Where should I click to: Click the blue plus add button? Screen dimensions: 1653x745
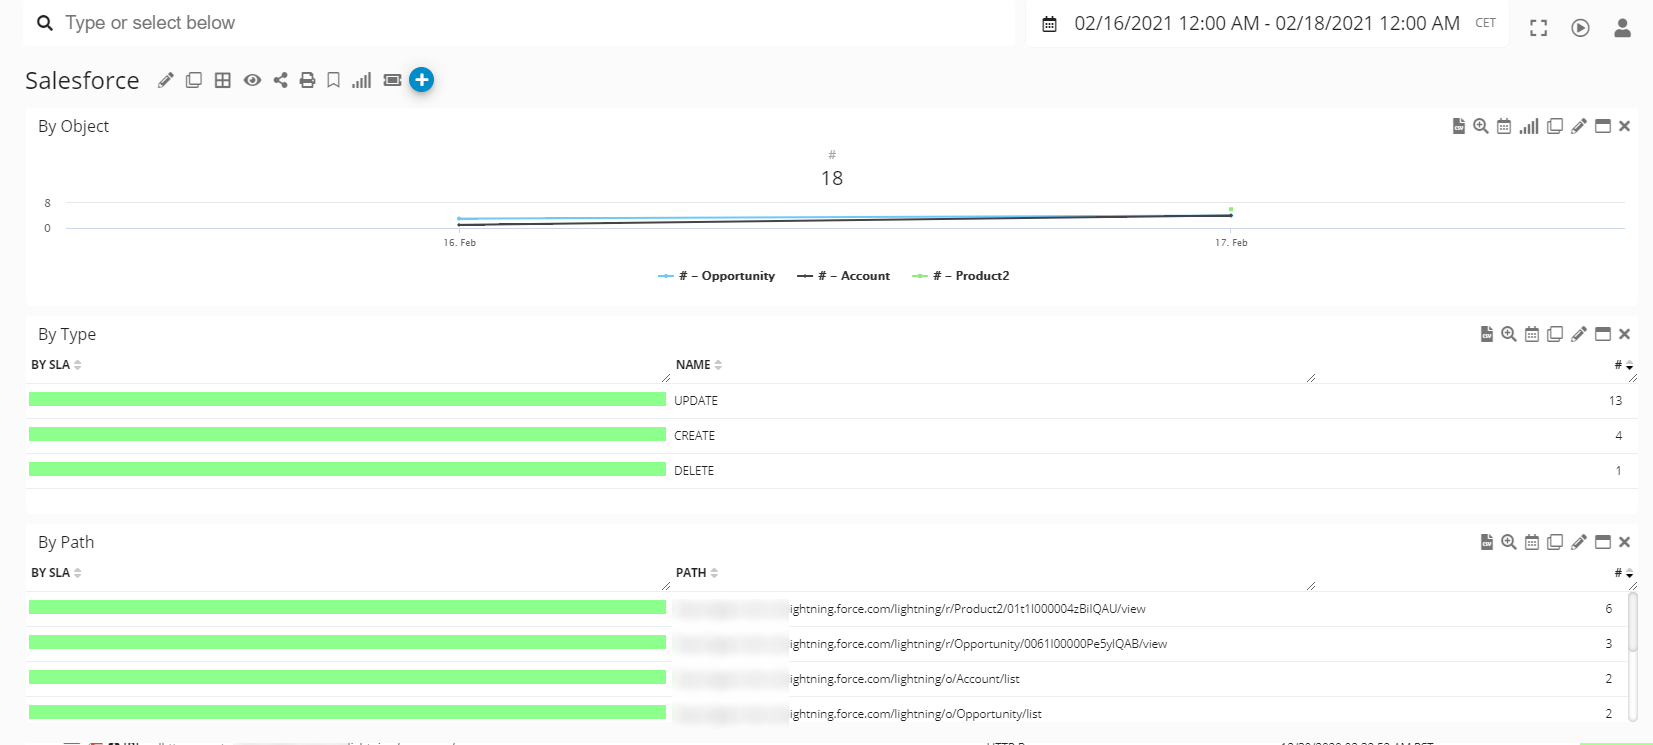(x=422, y=80)
